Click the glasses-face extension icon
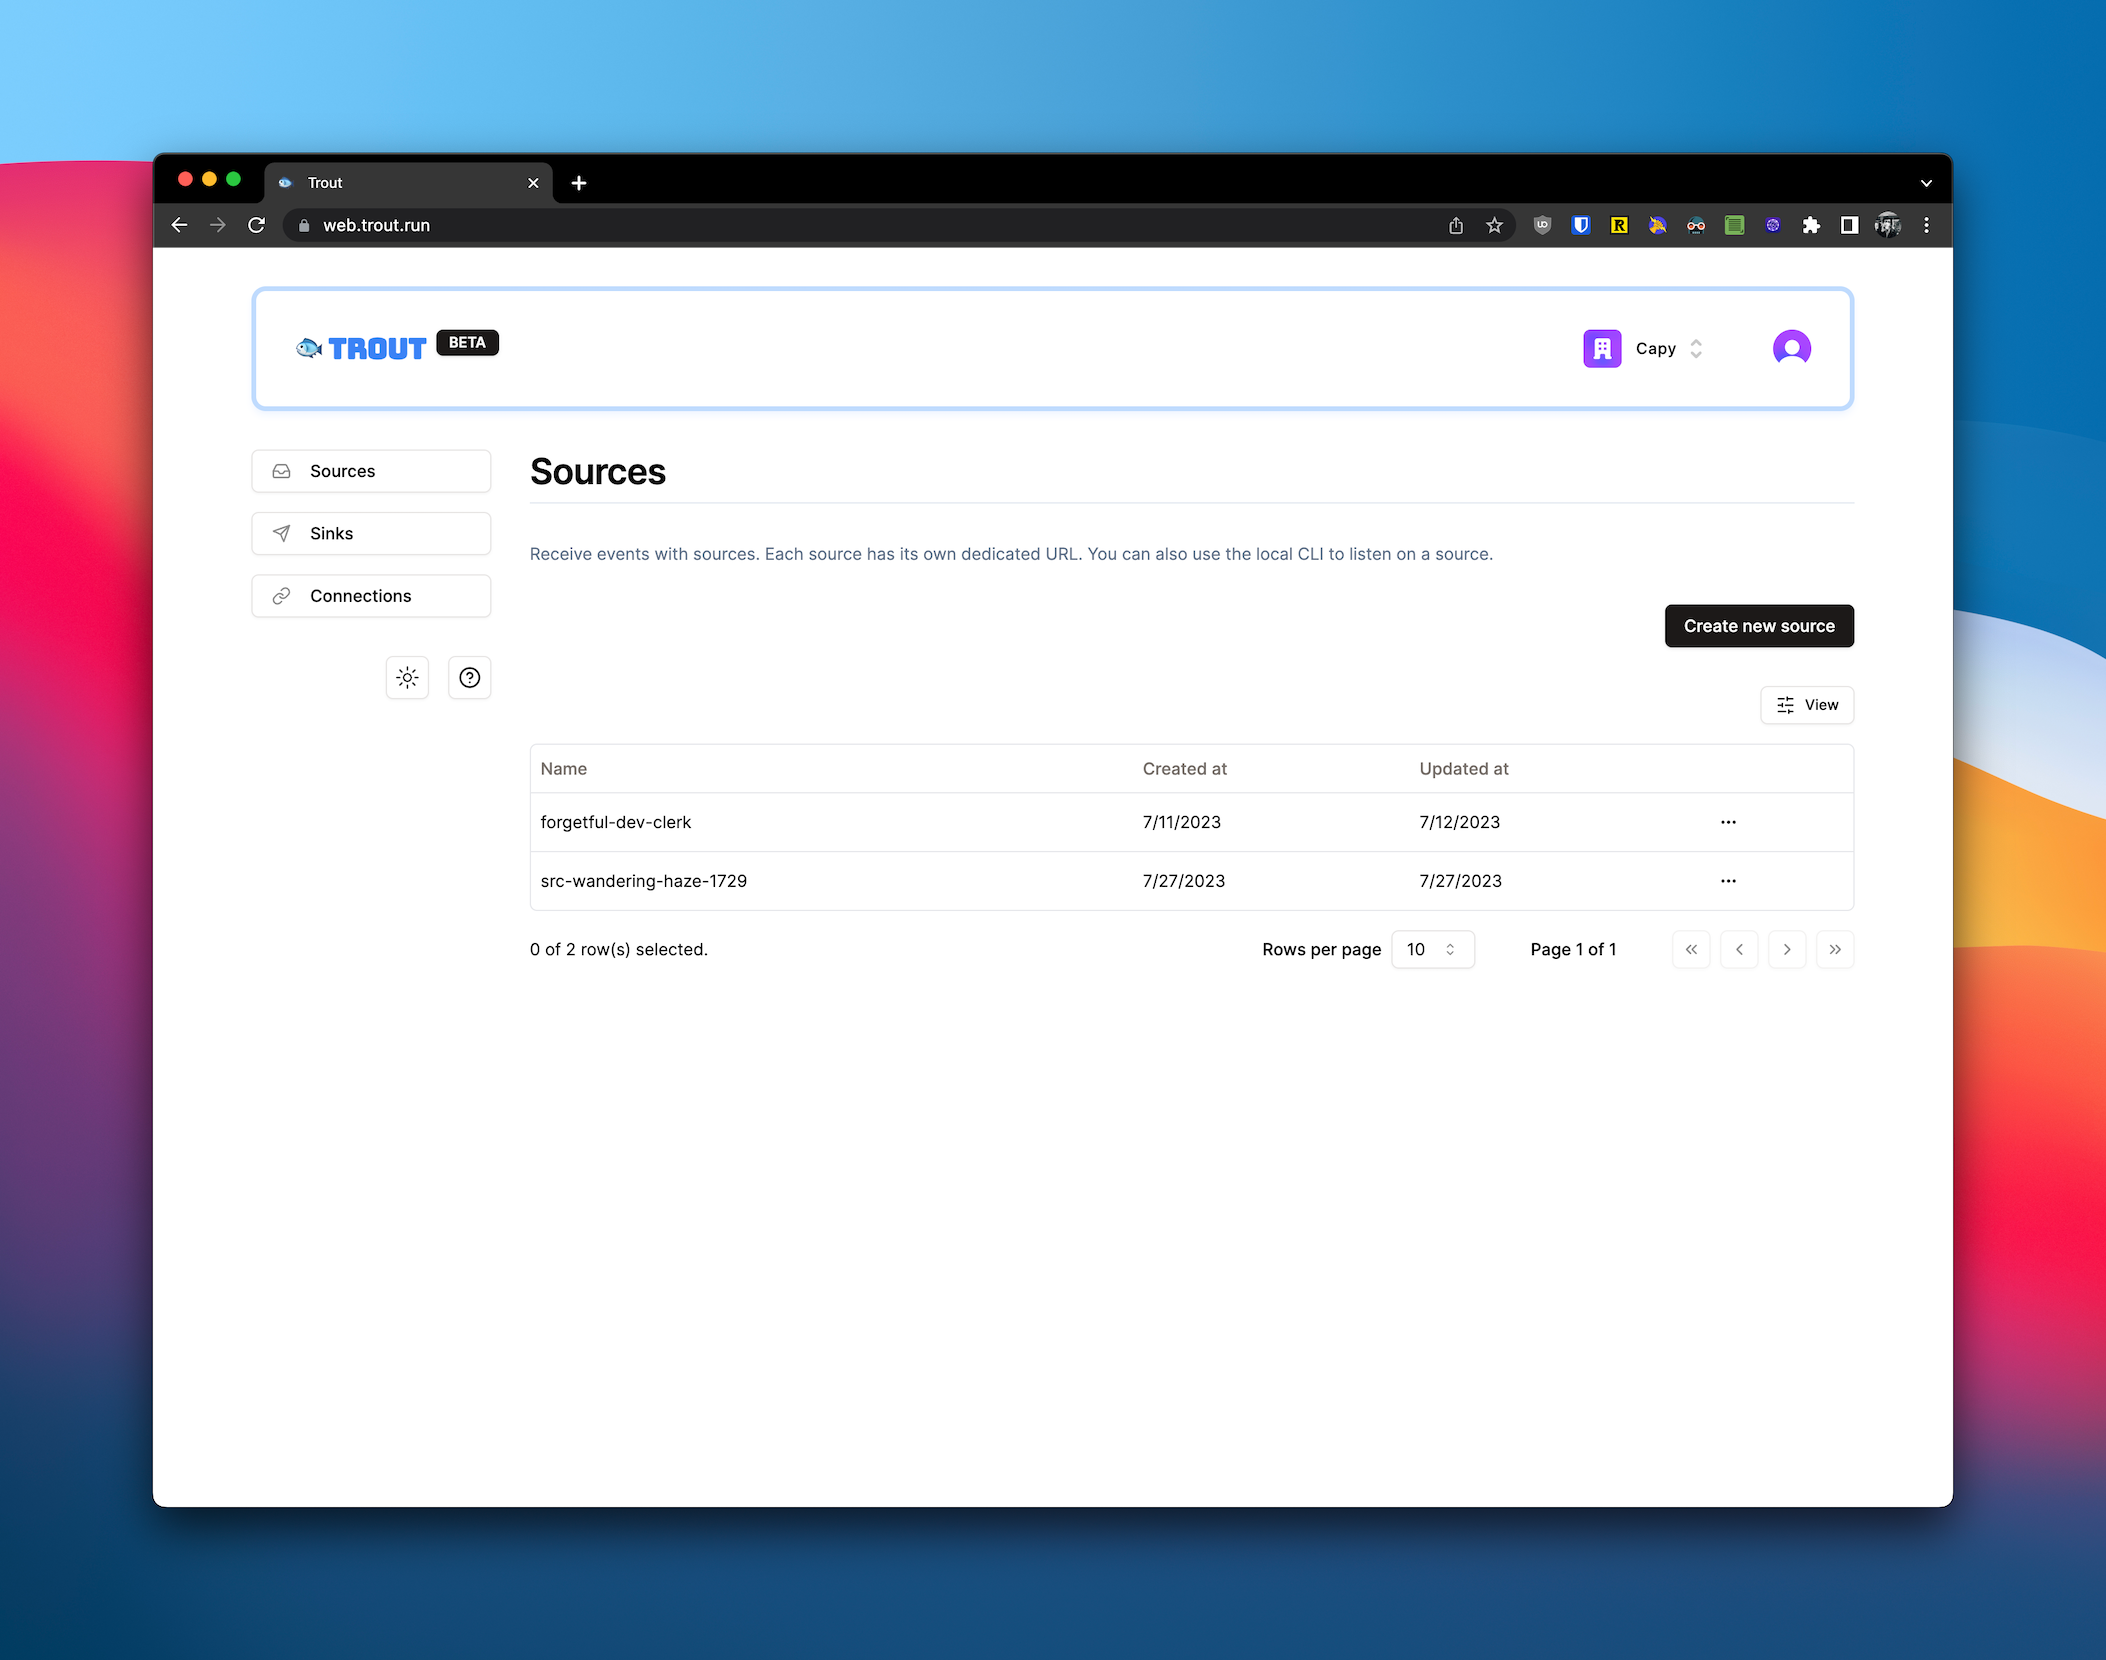This screenshot has height=1660, width=2106. [x=1696, y=225]
